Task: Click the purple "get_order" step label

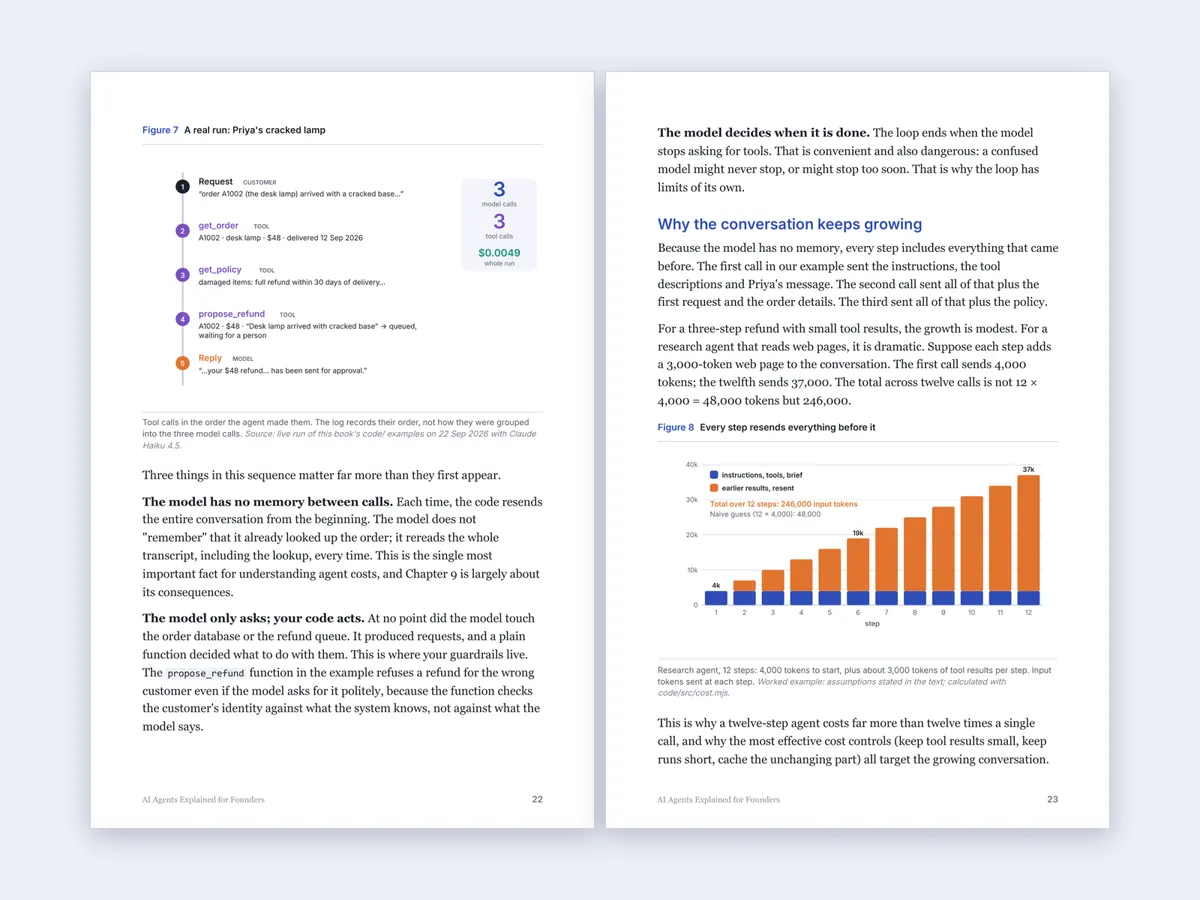Action: pyautogui.click(x=218, y=226)
